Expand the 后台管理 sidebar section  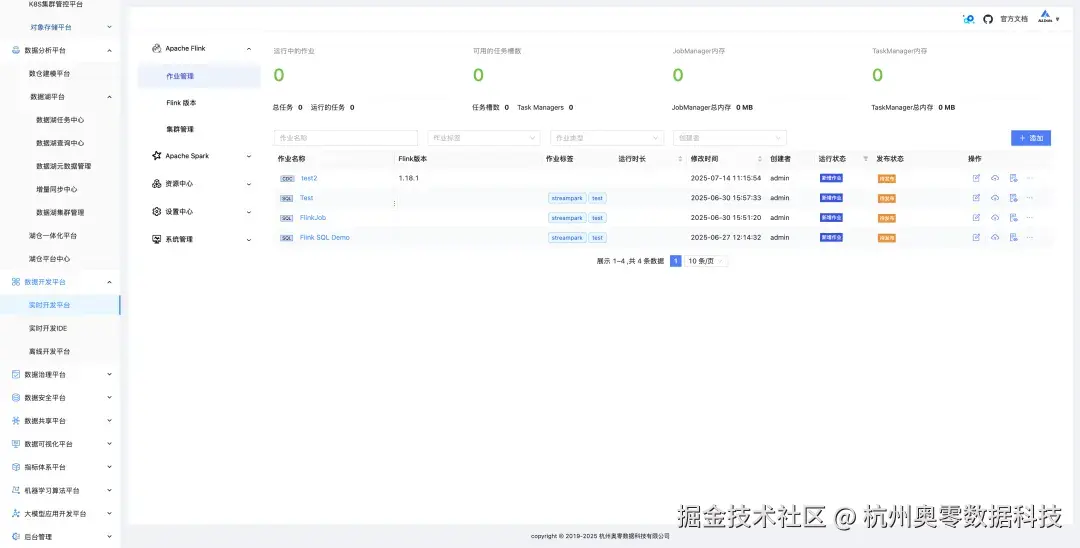point(109,536)
